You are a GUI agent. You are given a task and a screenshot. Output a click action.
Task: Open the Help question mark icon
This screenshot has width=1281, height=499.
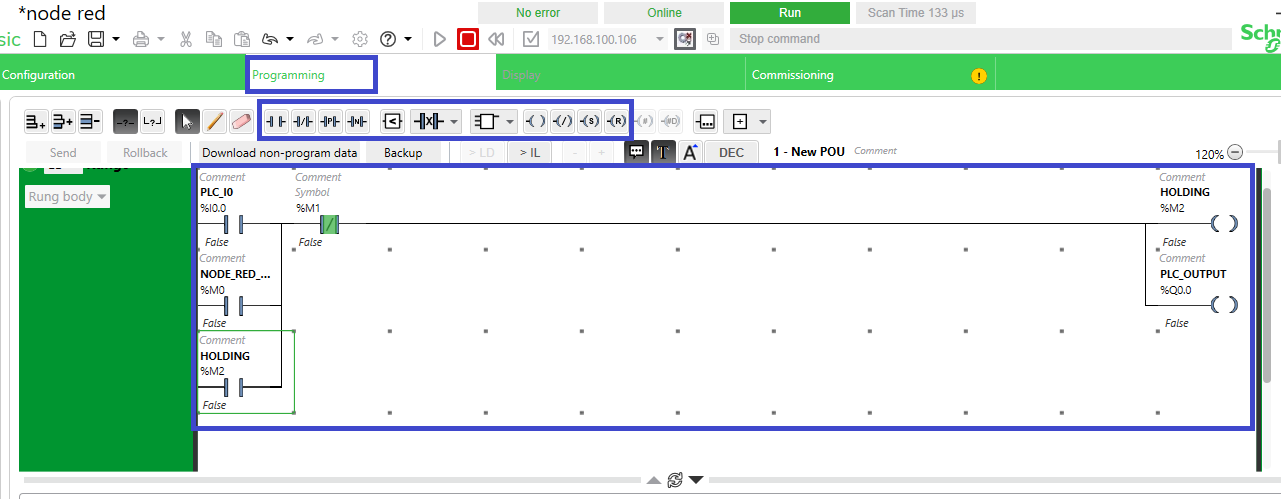tap(388, 39)
